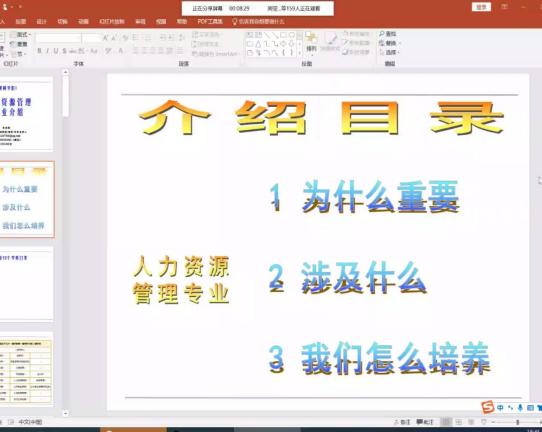Select the first slide thumbnail in panel

[x=26, y=114]
